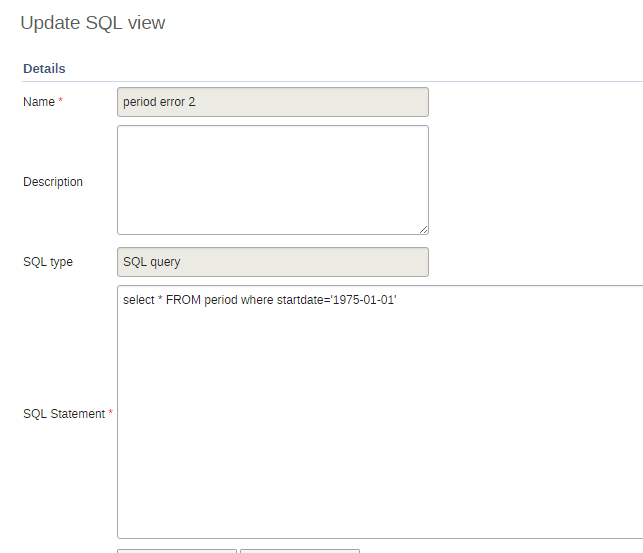Click the red asterisk beside Name

point(61,102)
